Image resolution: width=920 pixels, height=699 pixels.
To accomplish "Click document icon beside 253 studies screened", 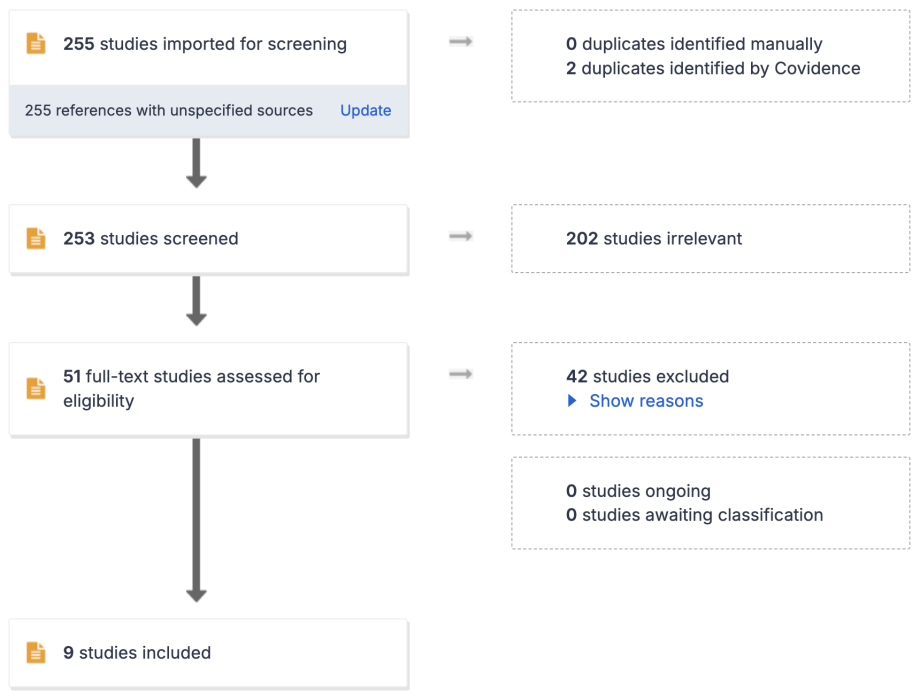I will point(36,239).
